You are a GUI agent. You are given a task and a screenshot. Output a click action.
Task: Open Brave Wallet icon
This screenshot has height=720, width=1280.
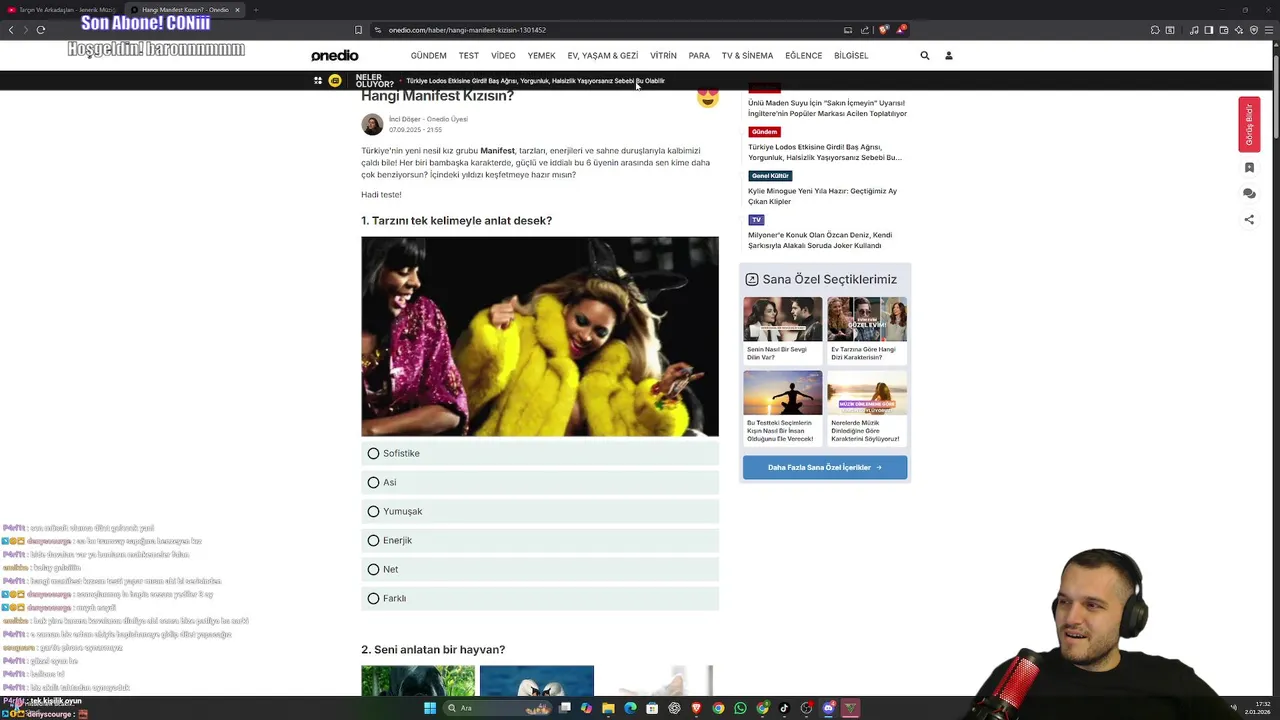click(1224, 30)
